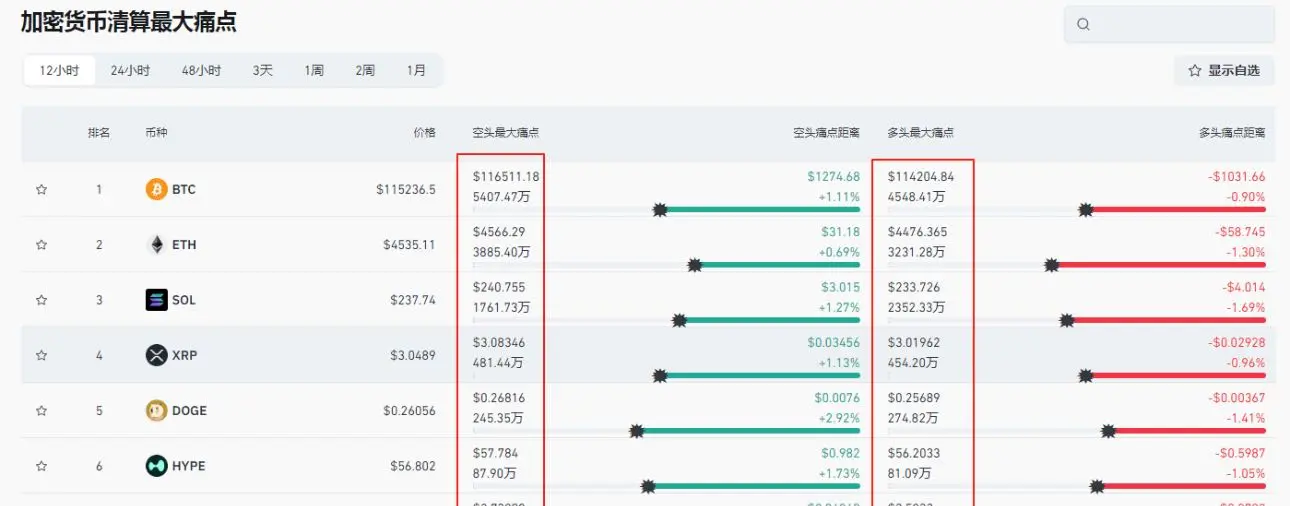Click SOL price $237.74
Screen dimensions: 1290x506
[x=413, y=300]
